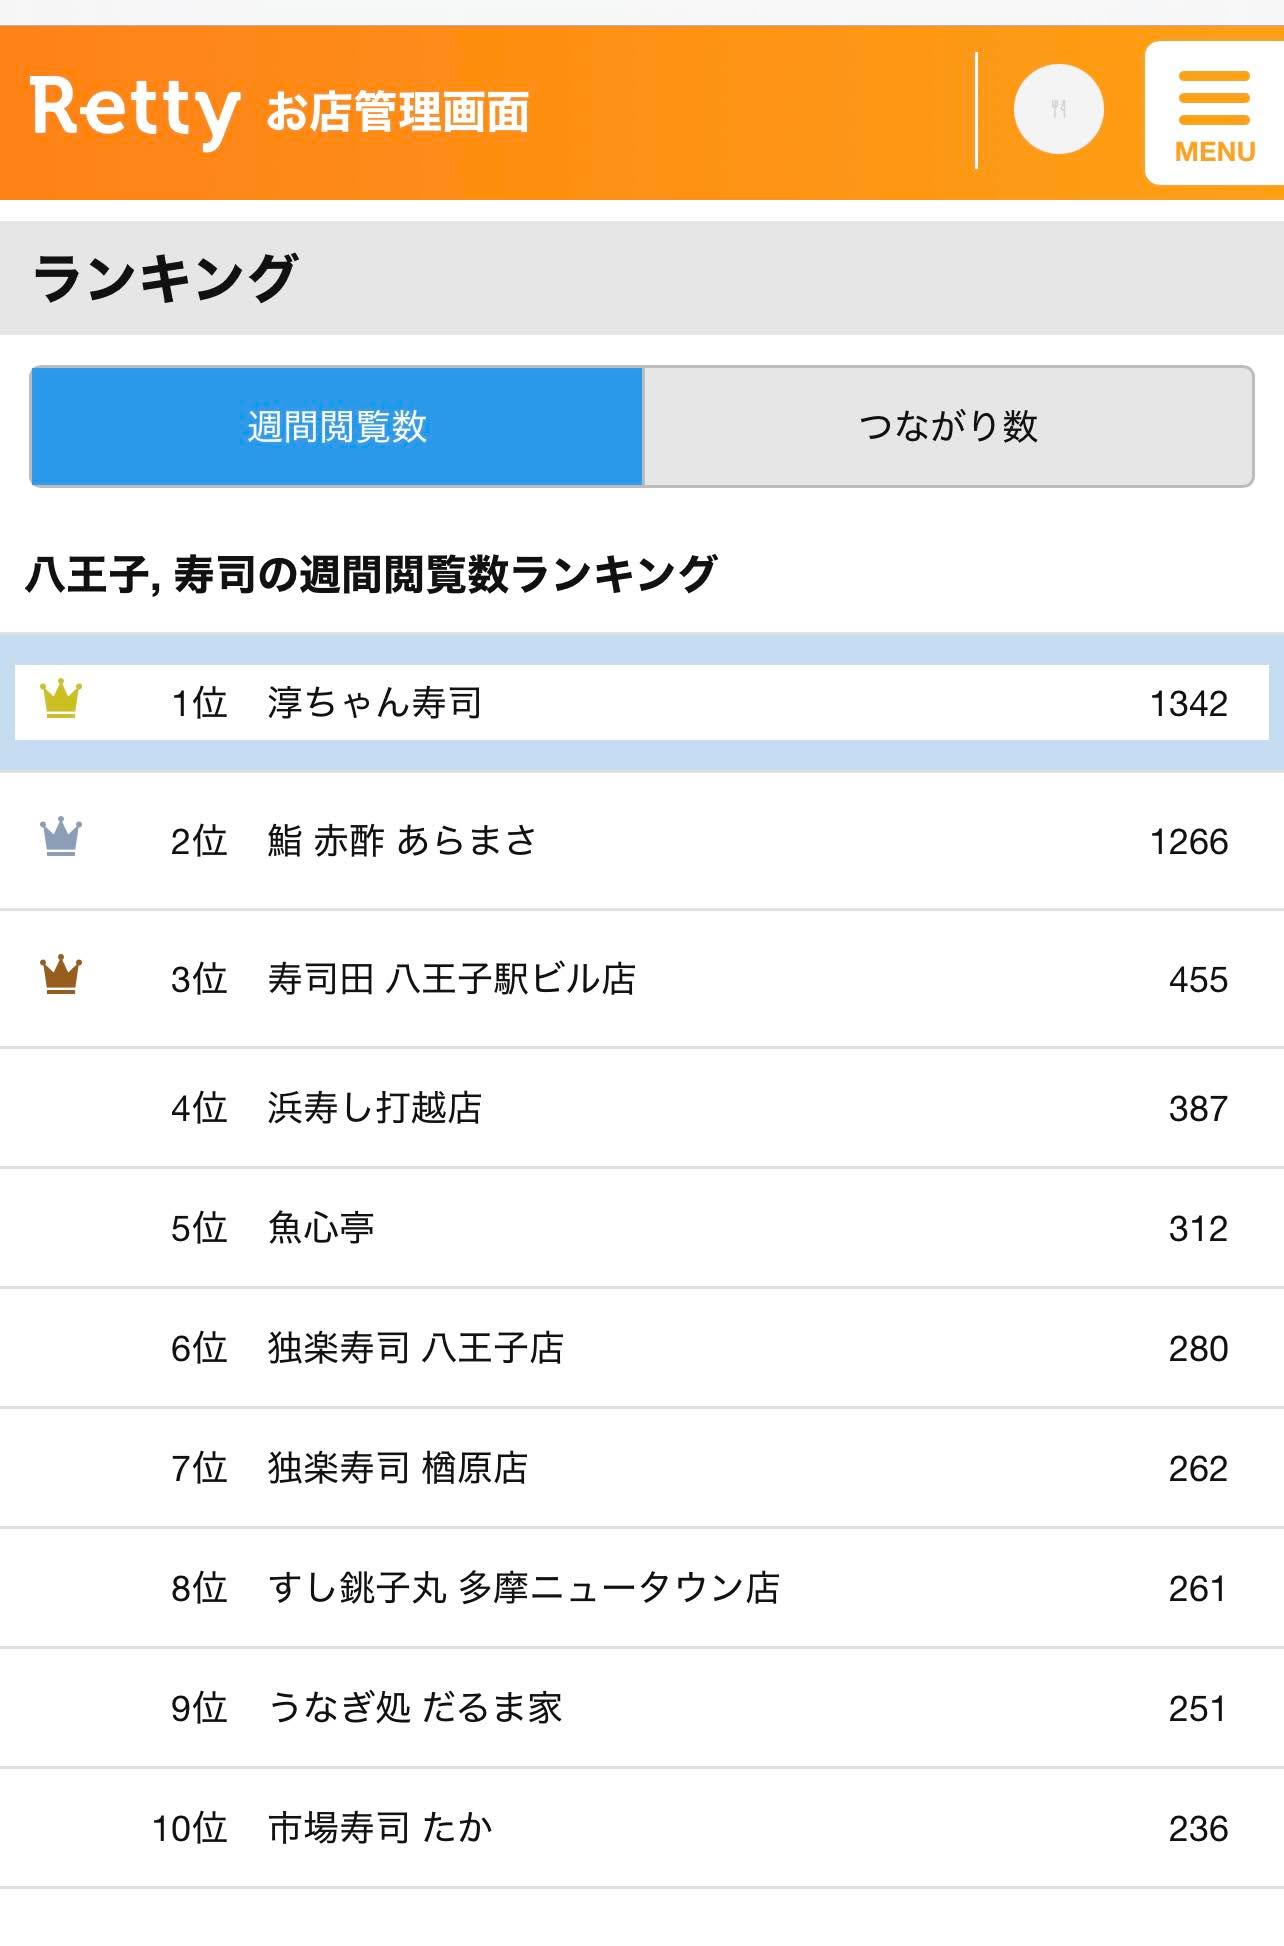The image size is (1284, 1946).
Task: Select うなぎ処 だるま家 in the ranking
Action: [x=642, y=1708]
